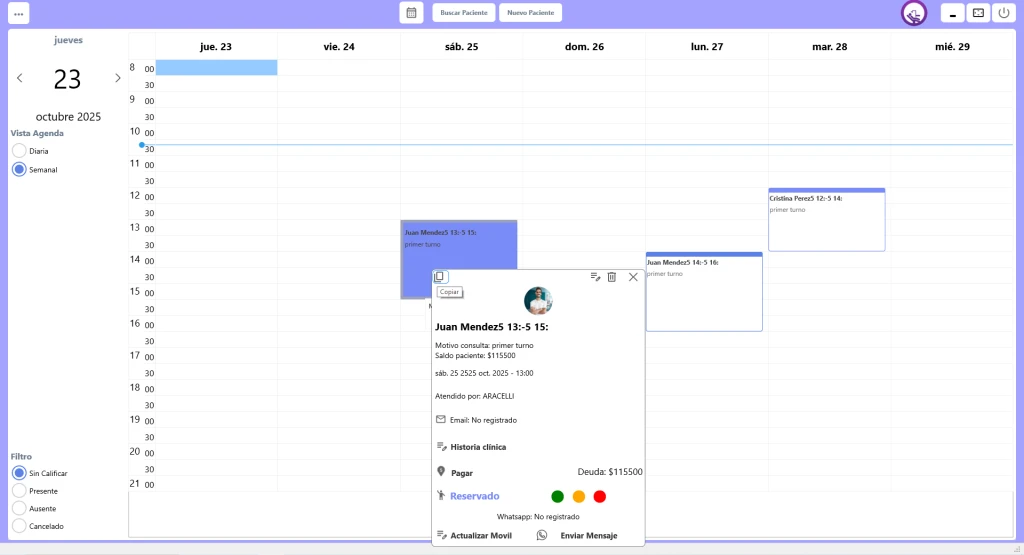Advance to next day with right chevron
Image resolution: width=1024 pixels, height=555 pixels.
point(118,78)
